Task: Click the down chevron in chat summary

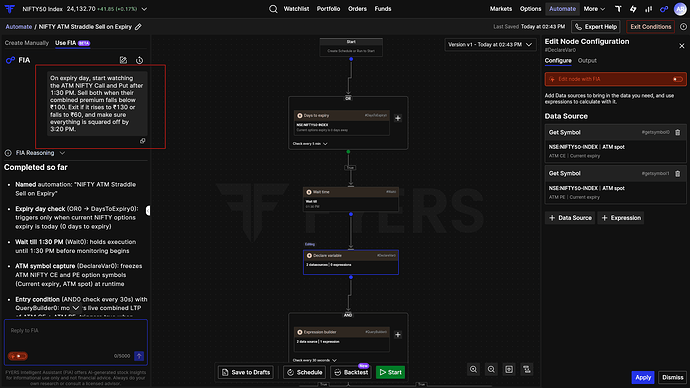Action: coord(76,308)
